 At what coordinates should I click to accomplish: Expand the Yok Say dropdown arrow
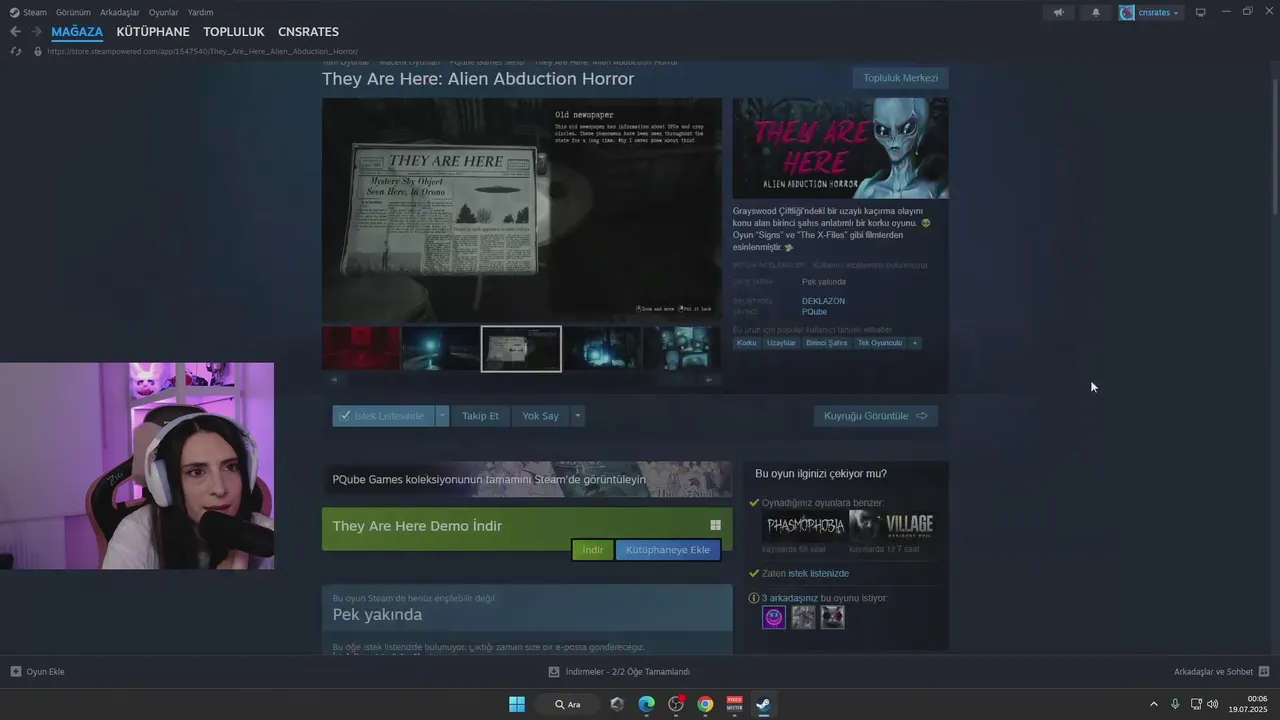pos(577,416)
